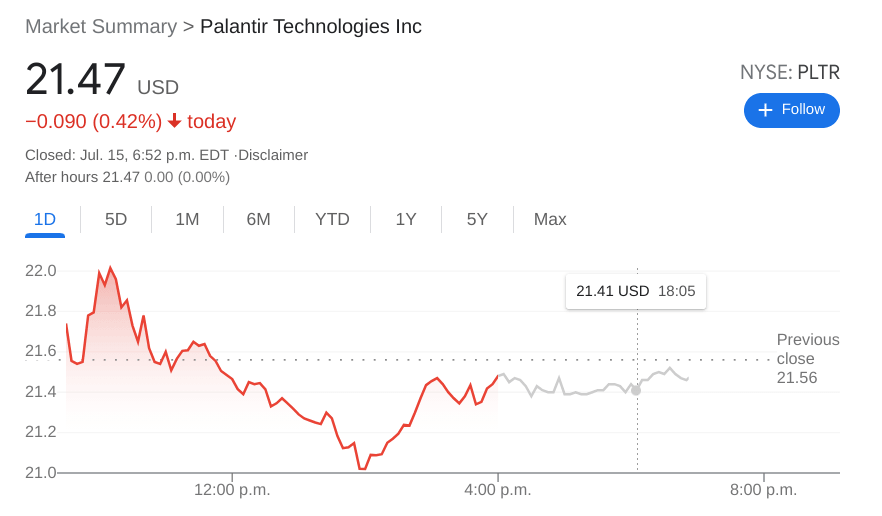Select the Max range tab
Image resolution: width=882 pixels, height=516 pixels.
click(x=550, y=219)
